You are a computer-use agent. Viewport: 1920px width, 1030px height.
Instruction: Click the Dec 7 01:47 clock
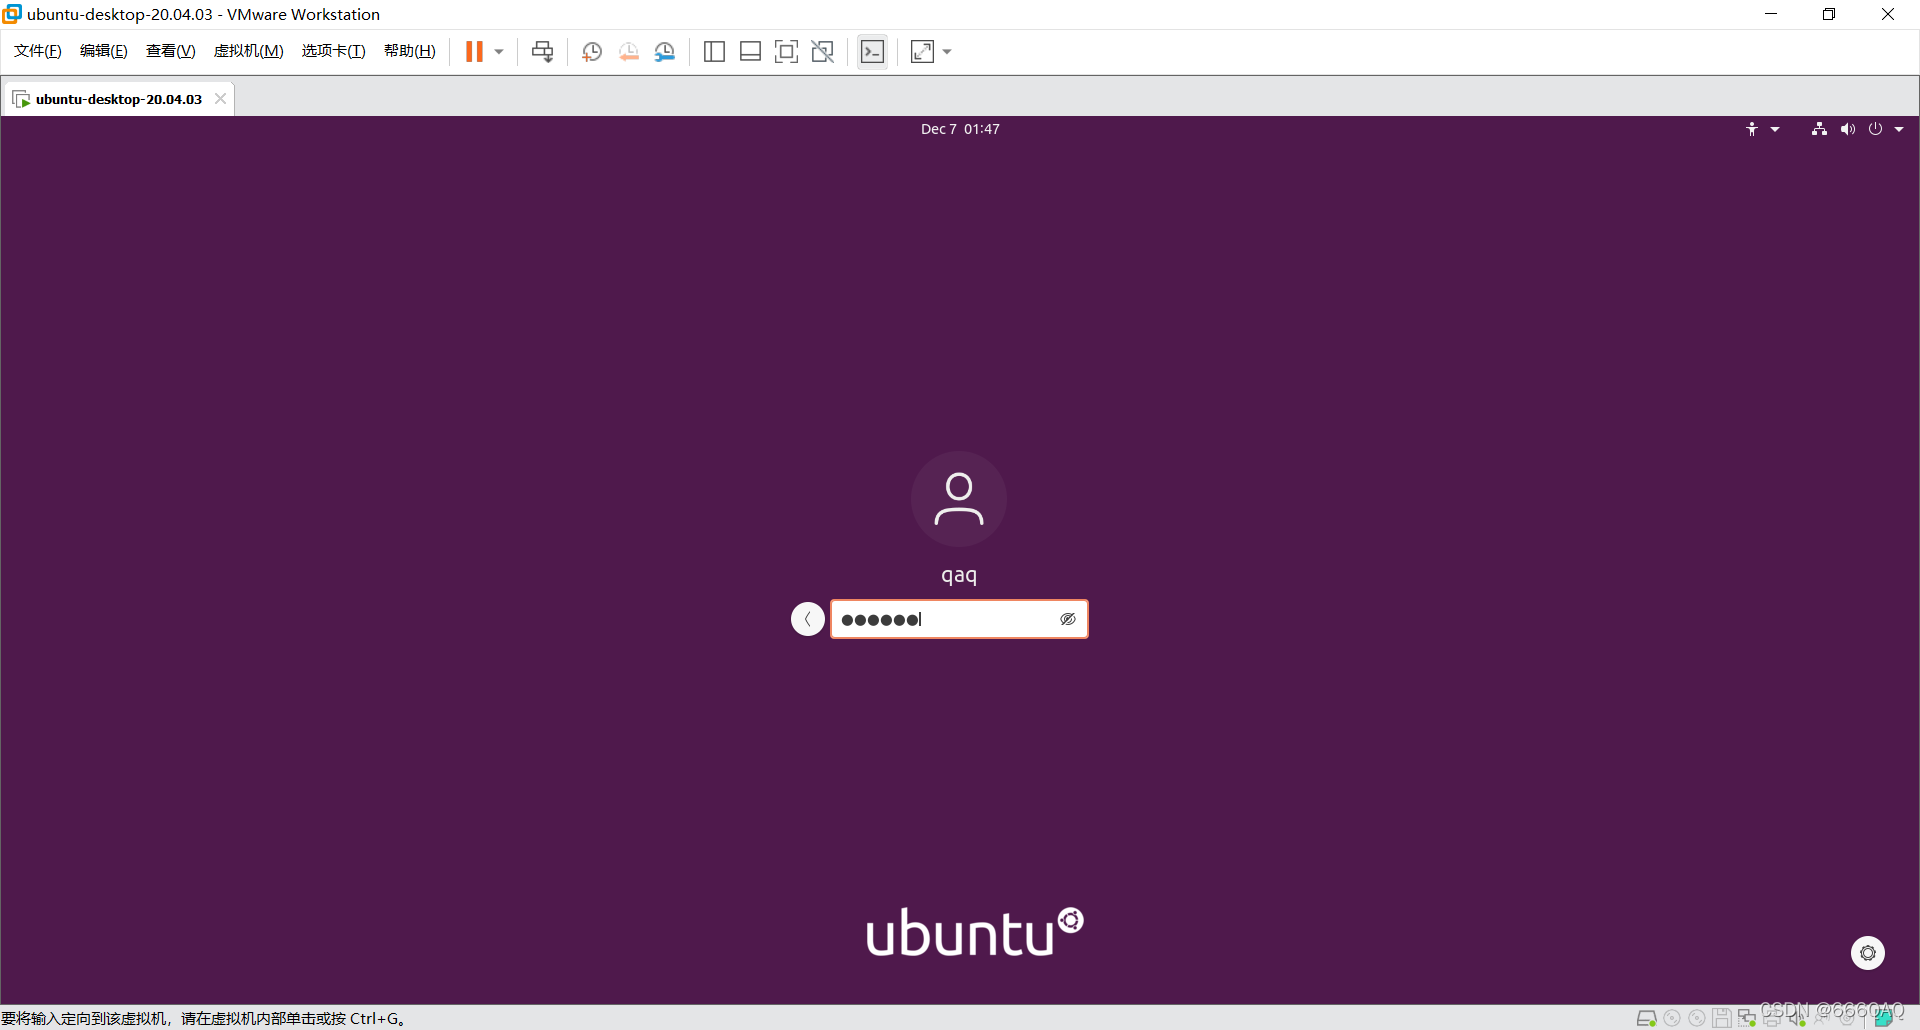click(x=960, y=129)
